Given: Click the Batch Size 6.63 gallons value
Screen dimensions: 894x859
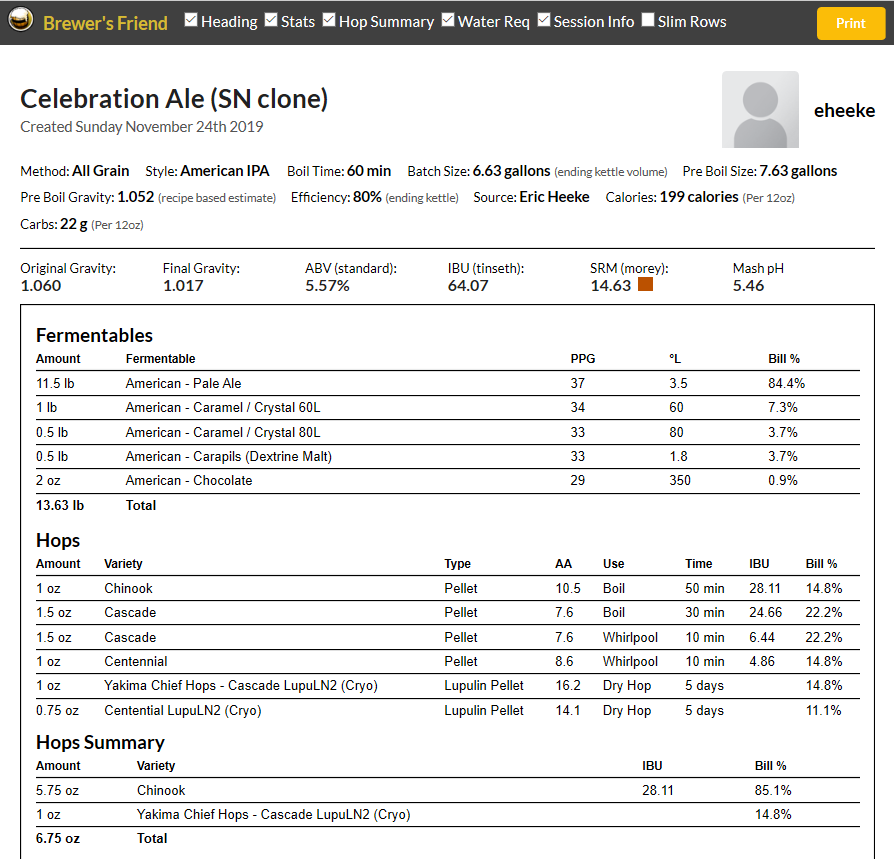Looking at the screenshot, I should point(511,171).
